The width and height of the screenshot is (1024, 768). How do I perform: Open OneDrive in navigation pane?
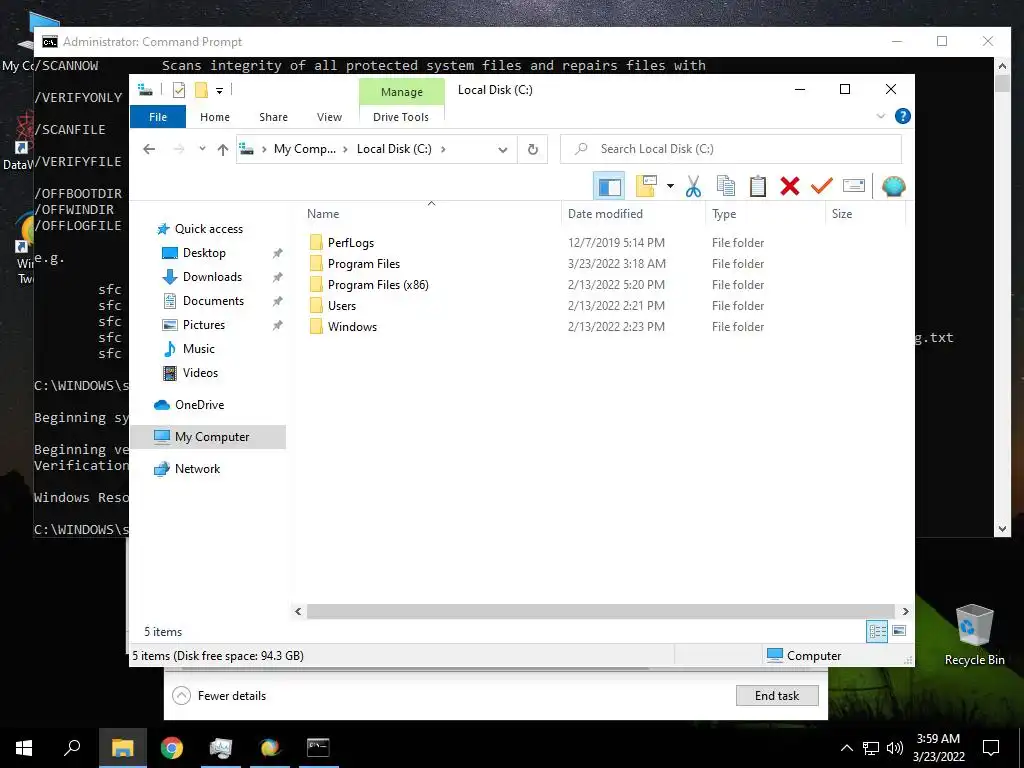coord(199,405)
